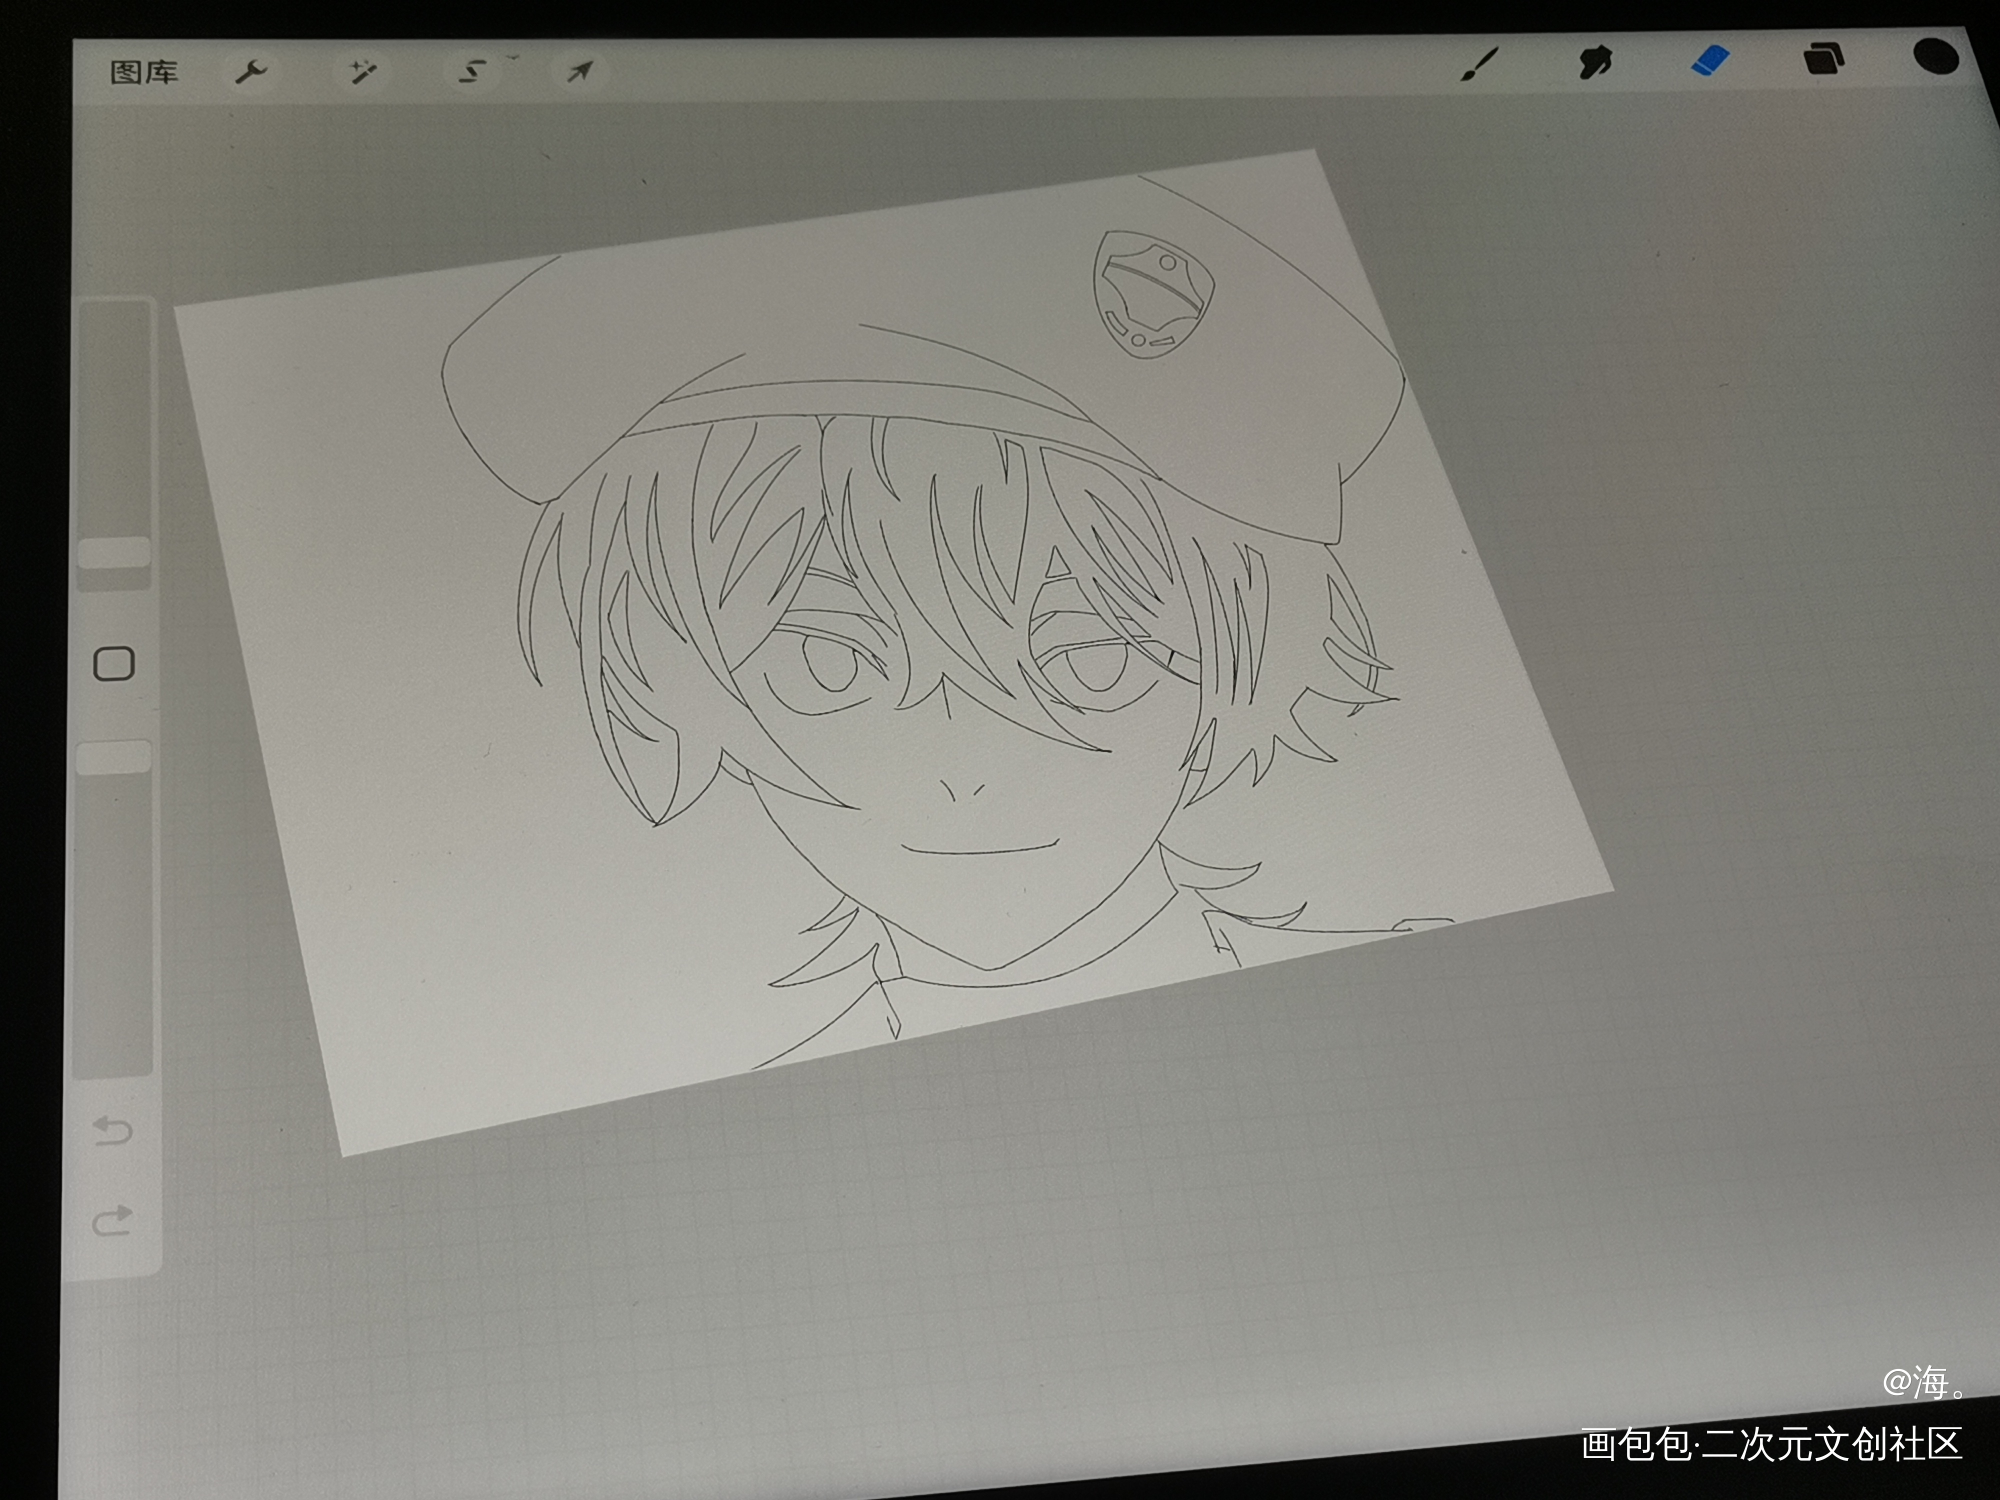This screenshot has width=2000, height=1500.
Task: Open the 图库 gallery
Action: (144, 72)
